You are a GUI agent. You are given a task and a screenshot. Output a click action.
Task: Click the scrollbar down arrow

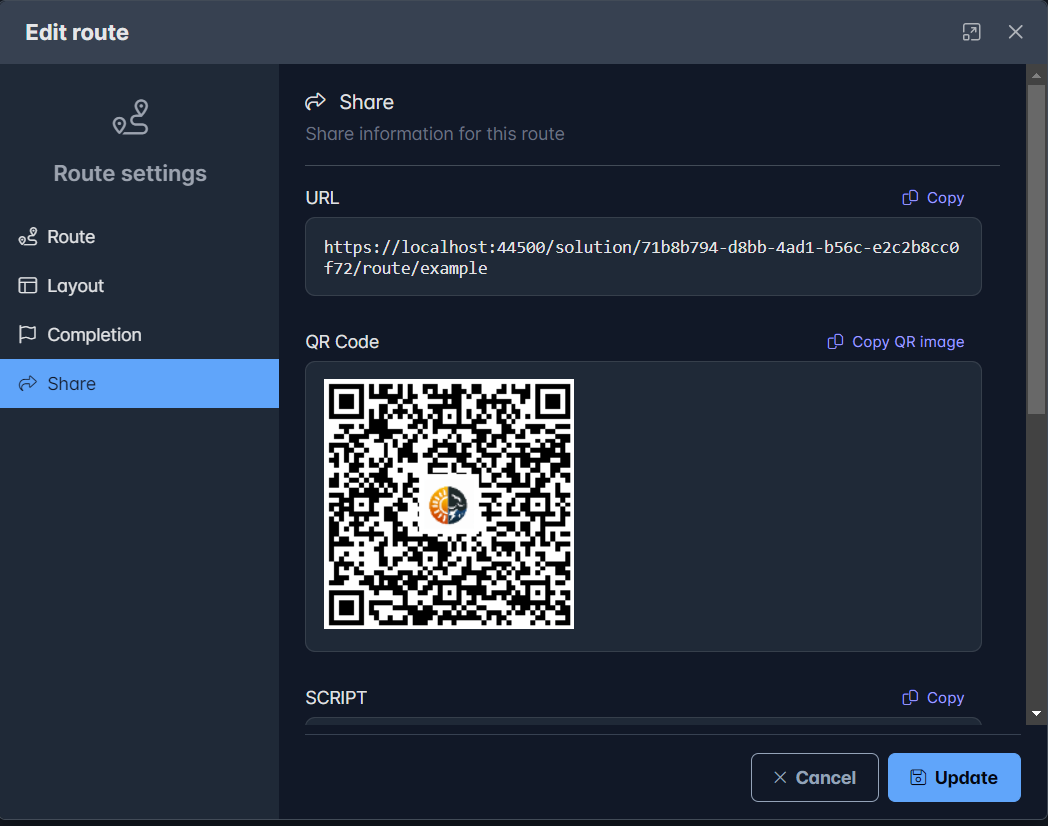[1036, 714]
